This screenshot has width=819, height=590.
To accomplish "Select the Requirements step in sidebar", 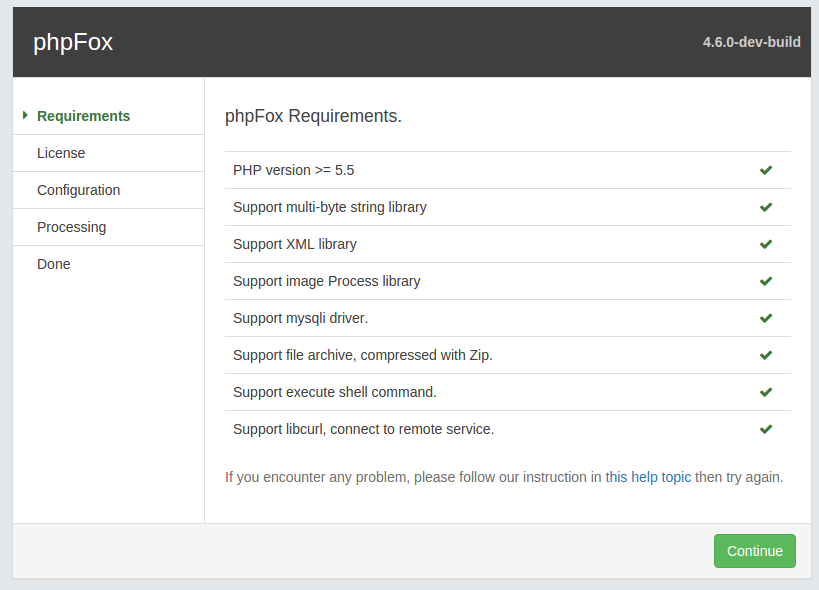I will (83, 116).
